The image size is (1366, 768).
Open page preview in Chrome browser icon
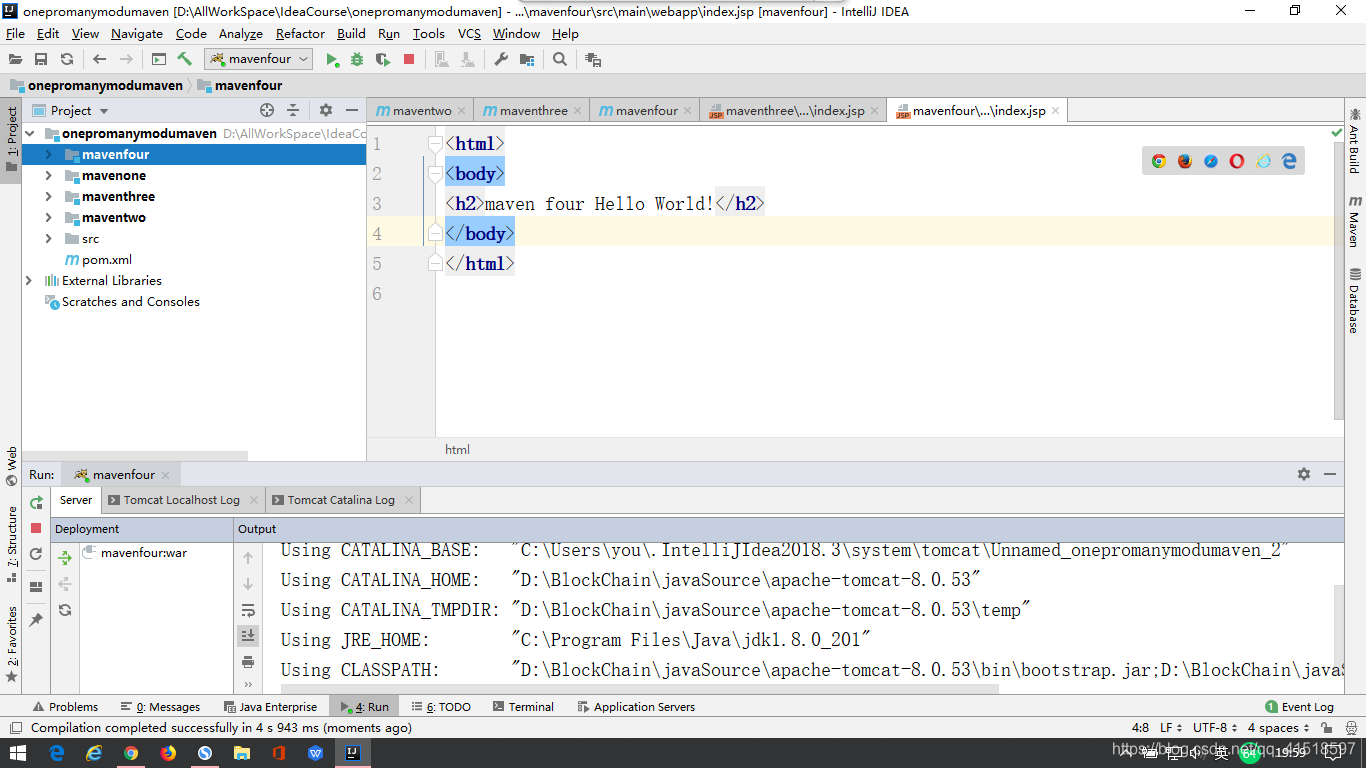[x=1159, y=161]
